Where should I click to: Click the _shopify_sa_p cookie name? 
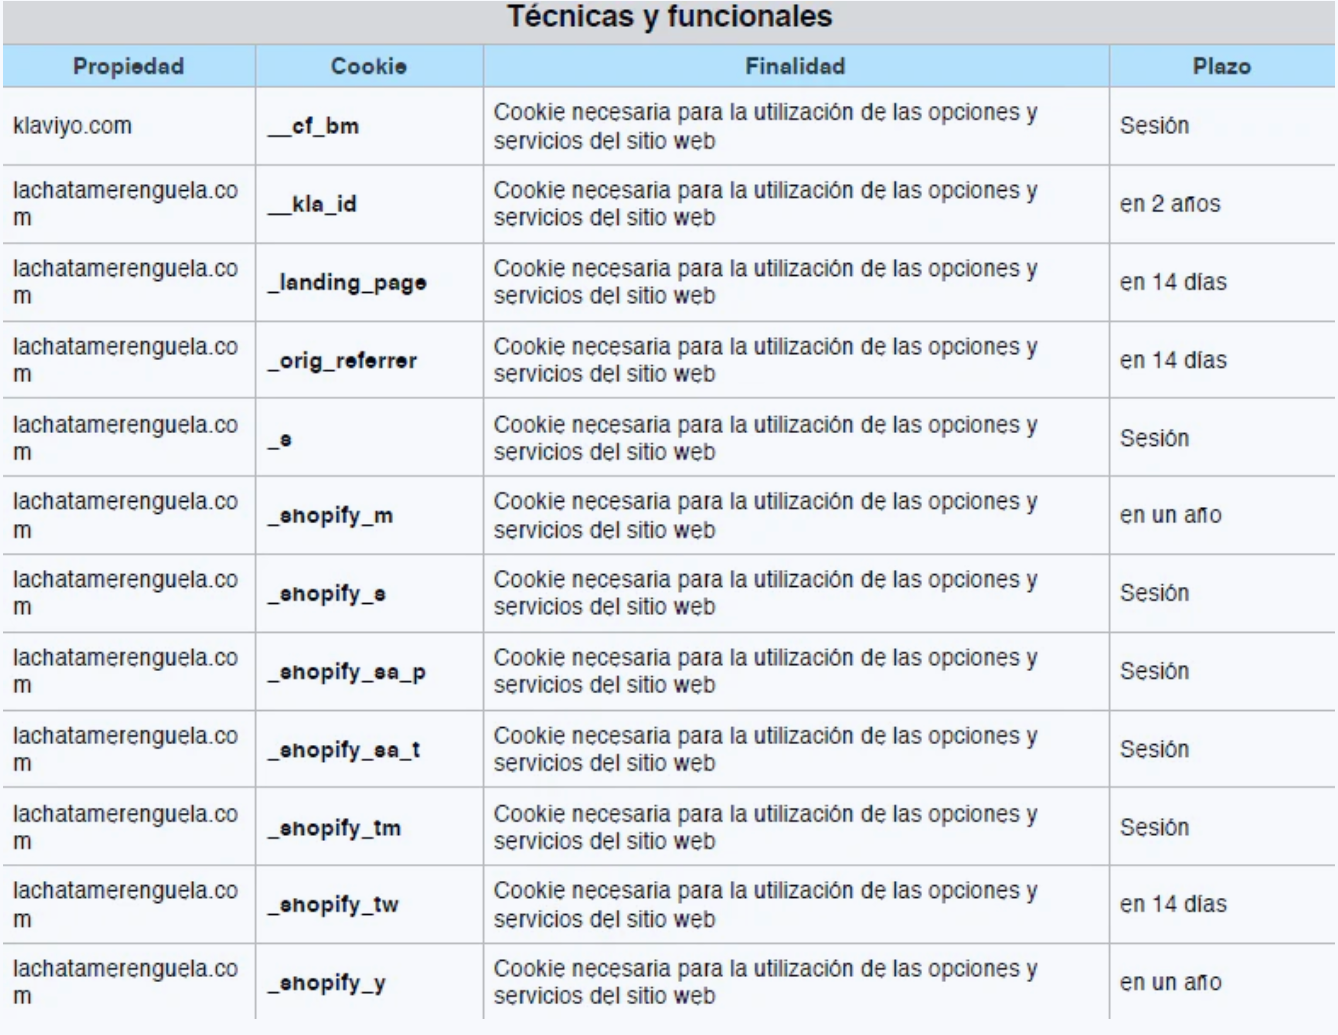click(x=346, y=672)
